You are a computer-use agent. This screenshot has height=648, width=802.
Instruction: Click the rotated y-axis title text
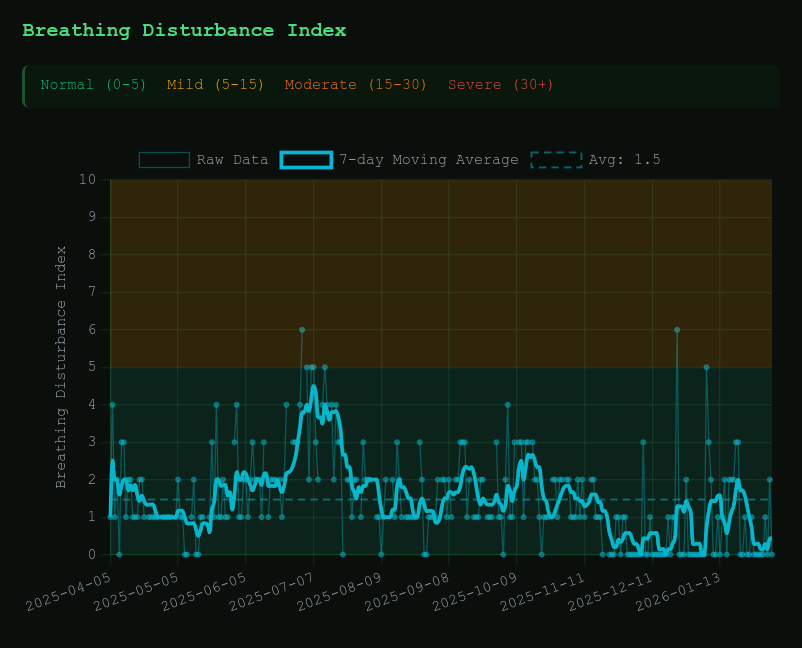[x=62, y=367]
